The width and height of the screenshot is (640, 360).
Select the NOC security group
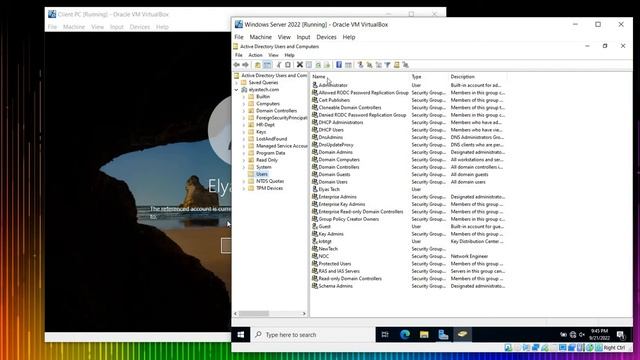(323, 256)
